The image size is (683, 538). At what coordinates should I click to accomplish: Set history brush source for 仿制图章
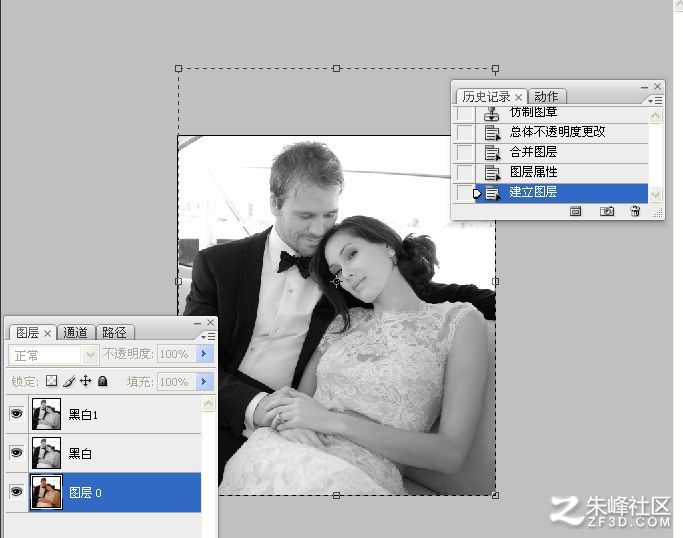(465, 114)
